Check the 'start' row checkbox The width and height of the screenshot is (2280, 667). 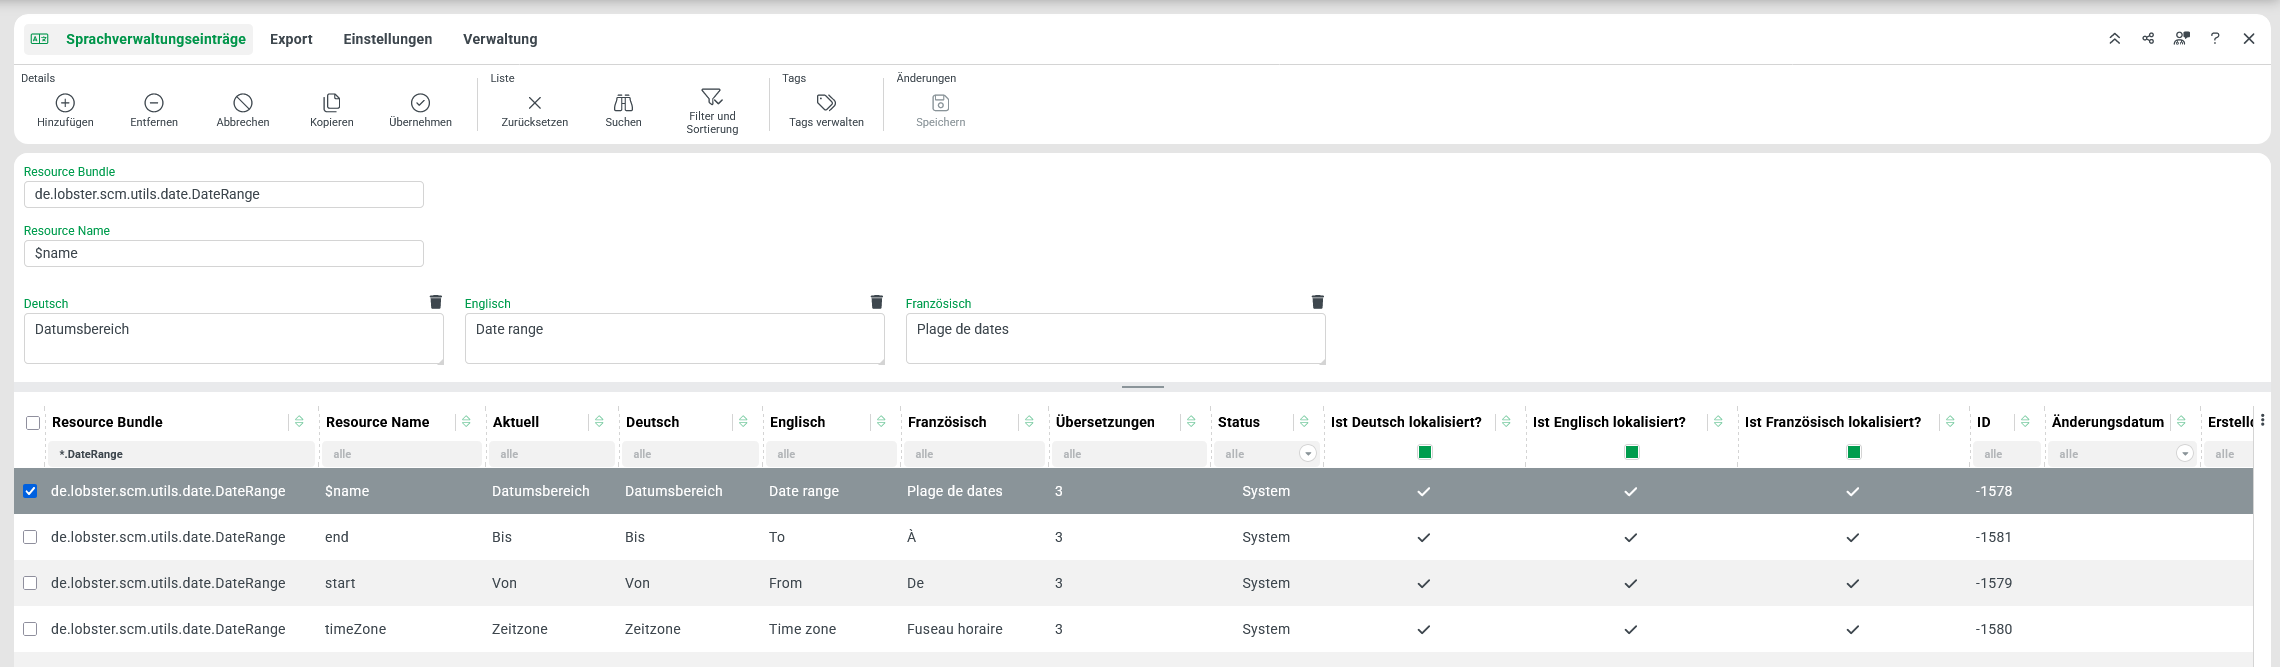[x=30, y=583]
